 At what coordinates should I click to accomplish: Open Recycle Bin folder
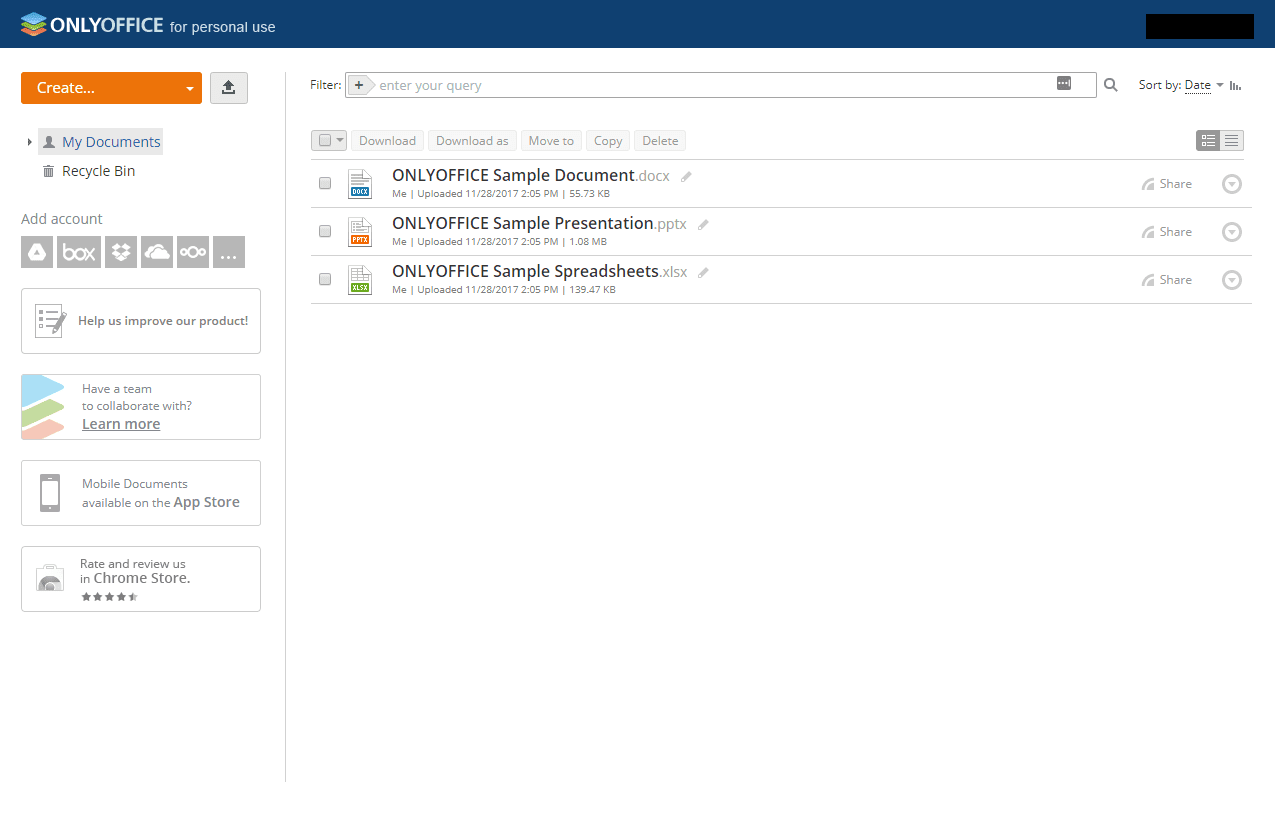(x=98, y=171)
